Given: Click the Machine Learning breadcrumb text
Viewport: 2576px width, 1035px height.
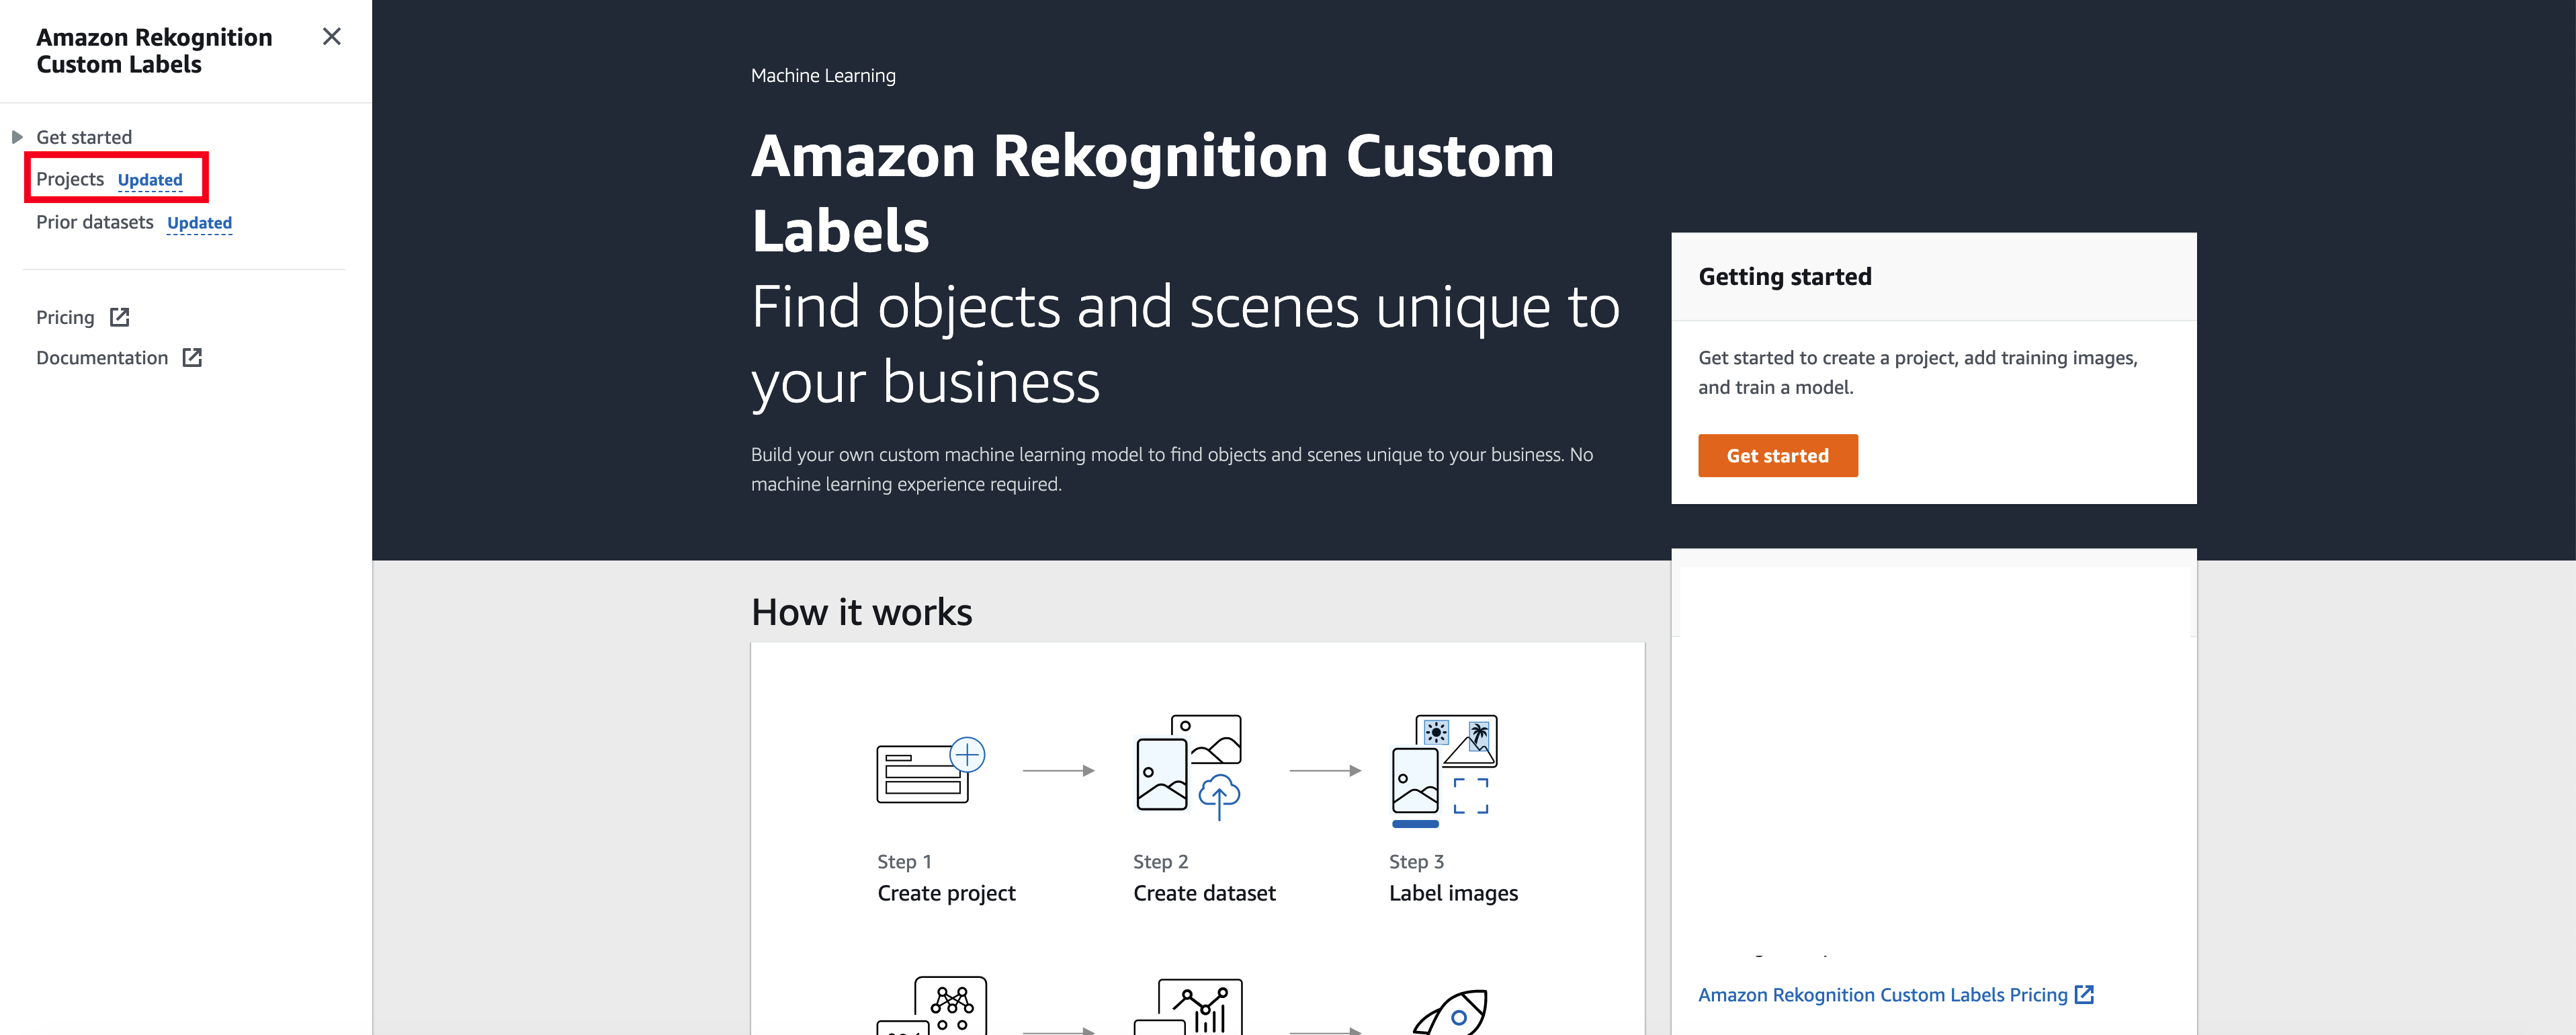Looking at the screenshot, I should pos(823,75).
